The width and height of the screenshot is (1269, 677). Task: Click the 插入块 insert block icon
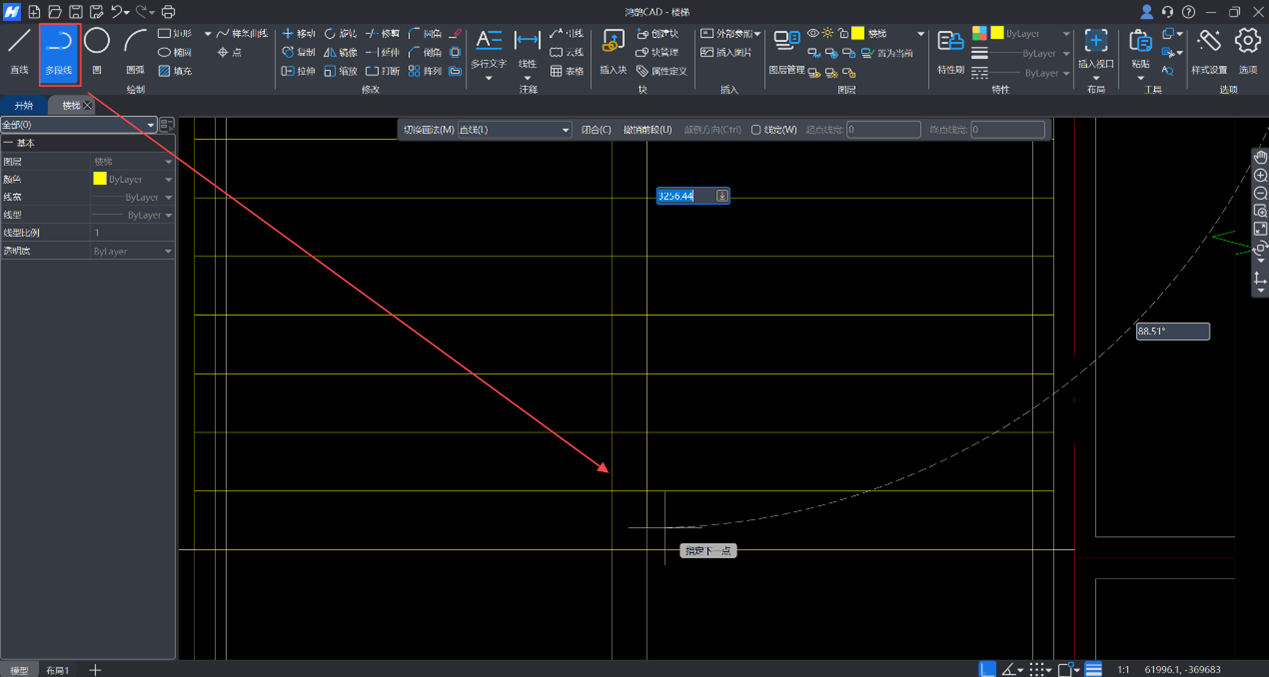tap(613, 42)
